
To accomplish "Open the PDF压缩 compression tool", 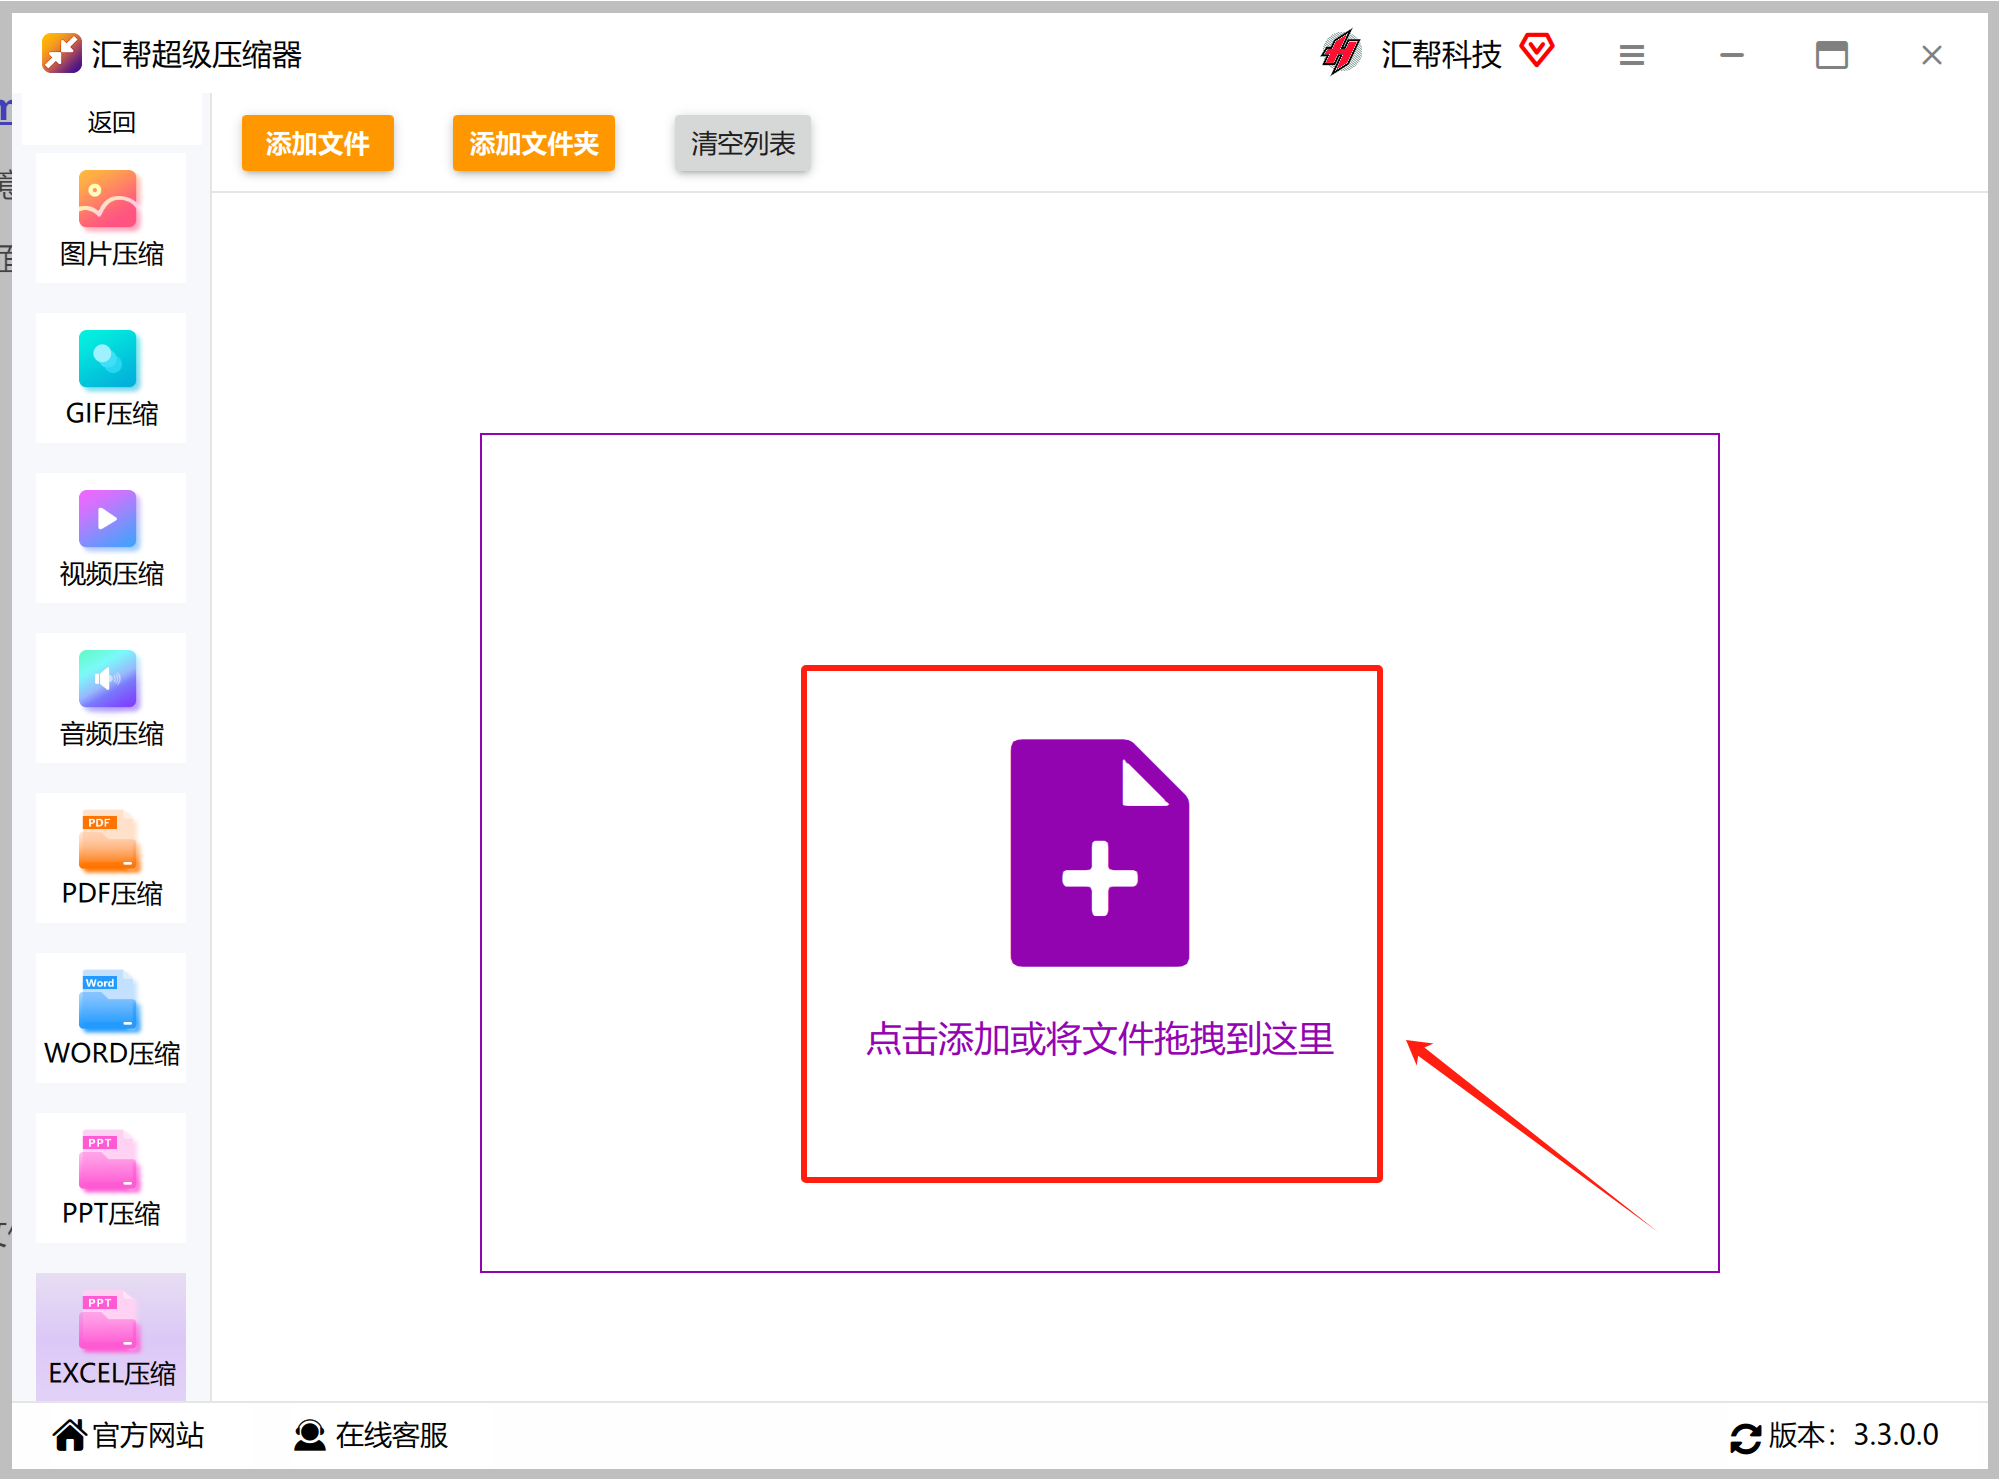I will 111,858.
